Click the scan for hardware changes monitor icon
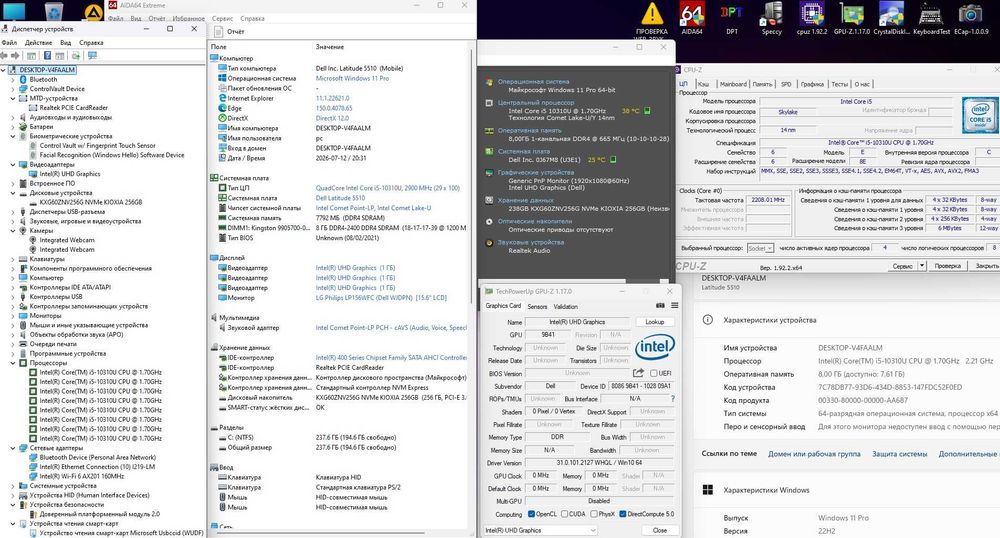Viewport: 1000px width, 538px height. pyautogui.click(x=92, y=56)
